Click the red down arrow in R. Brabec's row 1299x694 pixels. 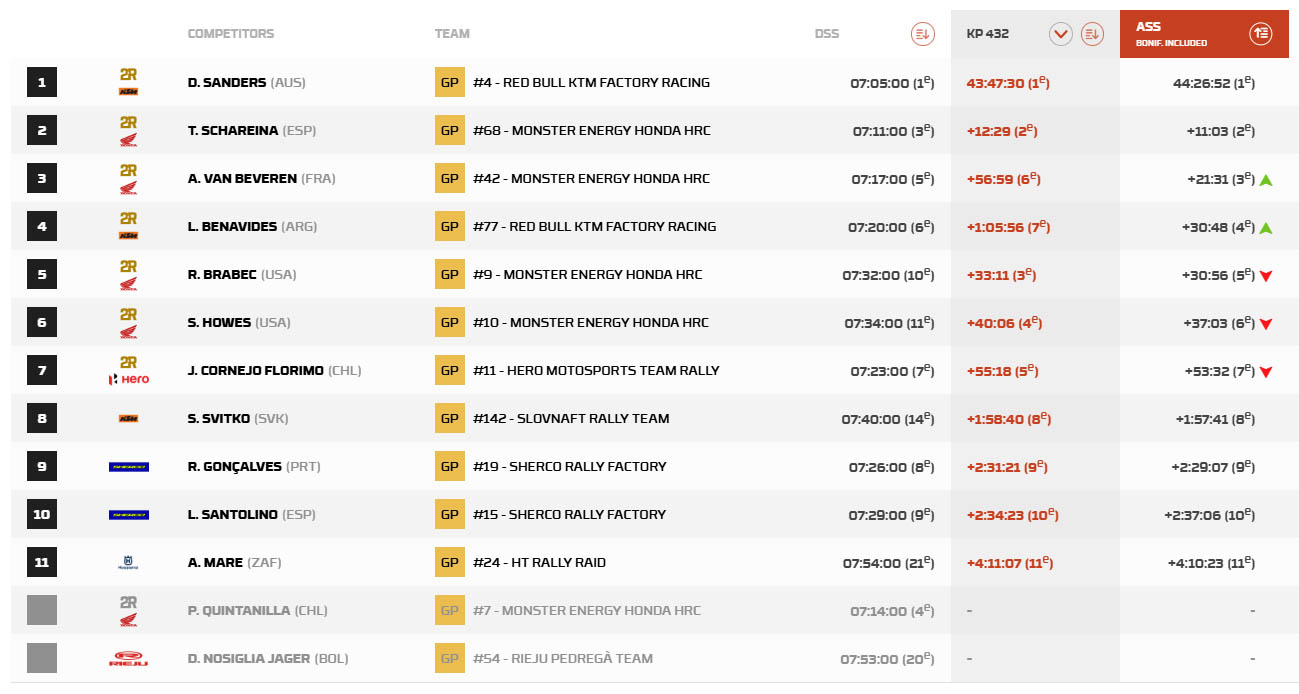[x=1266, y=276]
